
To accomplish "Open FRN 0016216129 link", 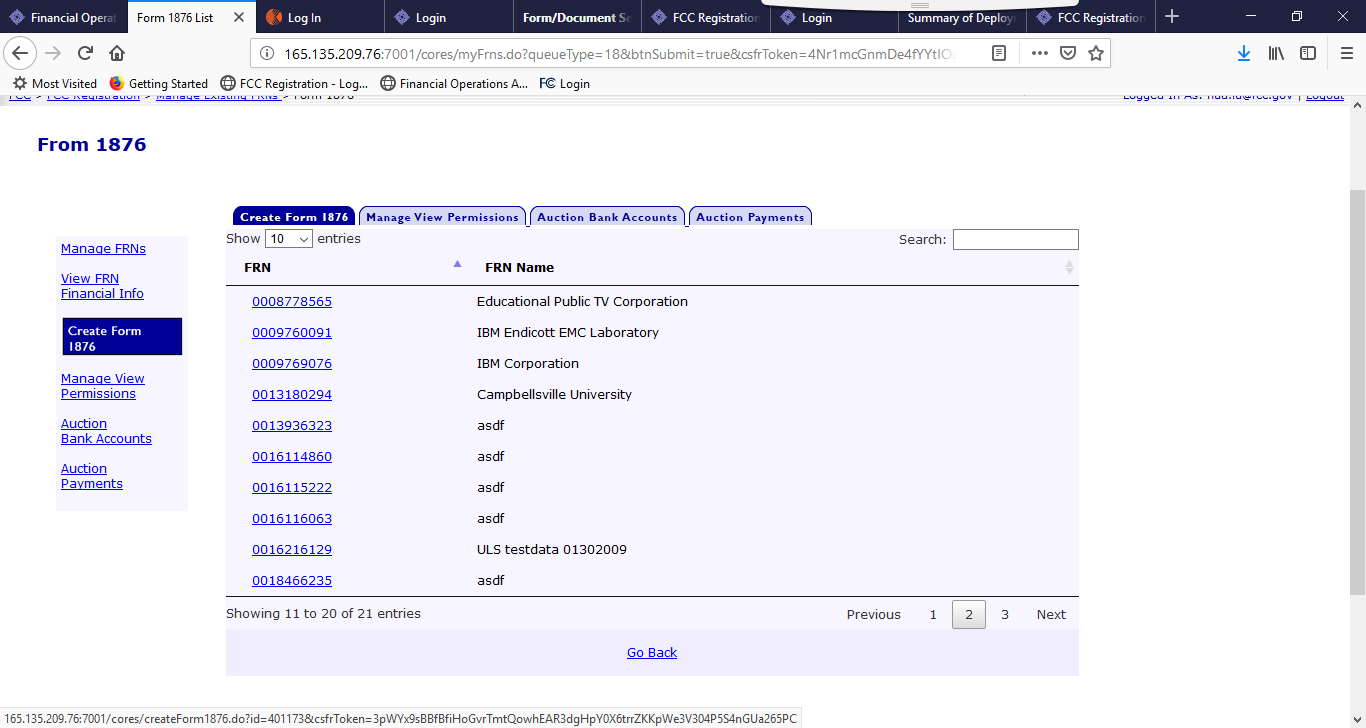I will 292,550.
